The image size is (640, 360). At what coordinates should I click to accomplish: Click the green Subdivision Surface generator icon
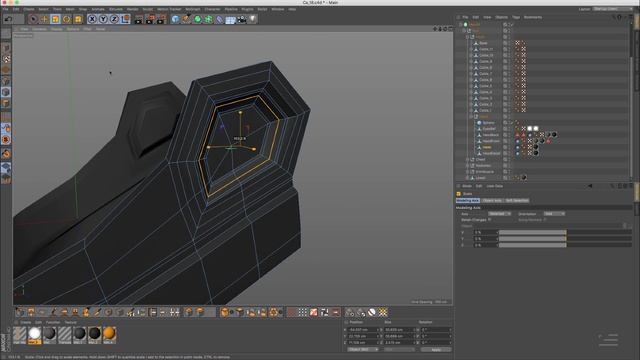click(x=198, y=19)
